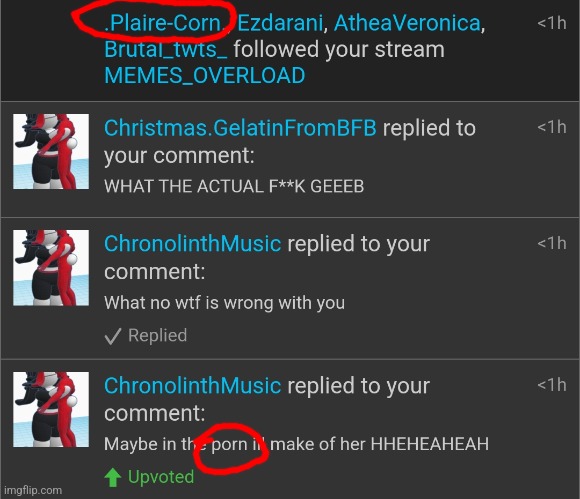
Task: Open ChronolinthMusic username on the 'wrong with you' reply
Action: point(192,244)
